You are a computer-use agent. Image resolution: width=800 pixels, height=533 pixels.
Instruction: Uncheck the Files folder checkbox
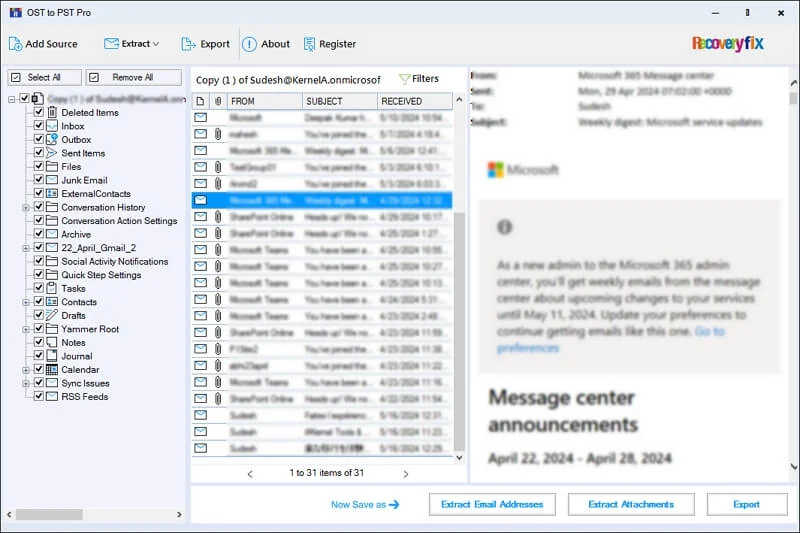(x=39, y=166)
